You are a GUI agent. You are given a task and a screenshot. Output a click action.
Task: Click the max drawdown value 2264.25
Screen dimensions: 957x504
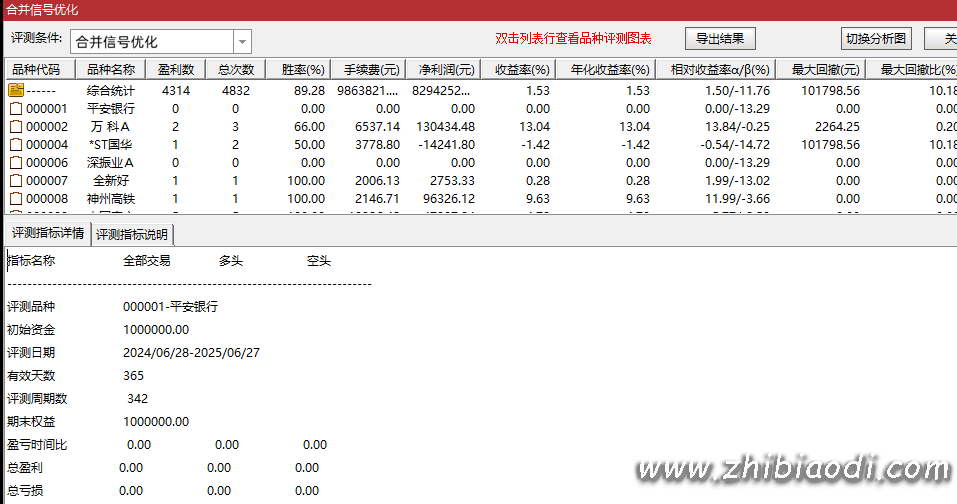837,127
